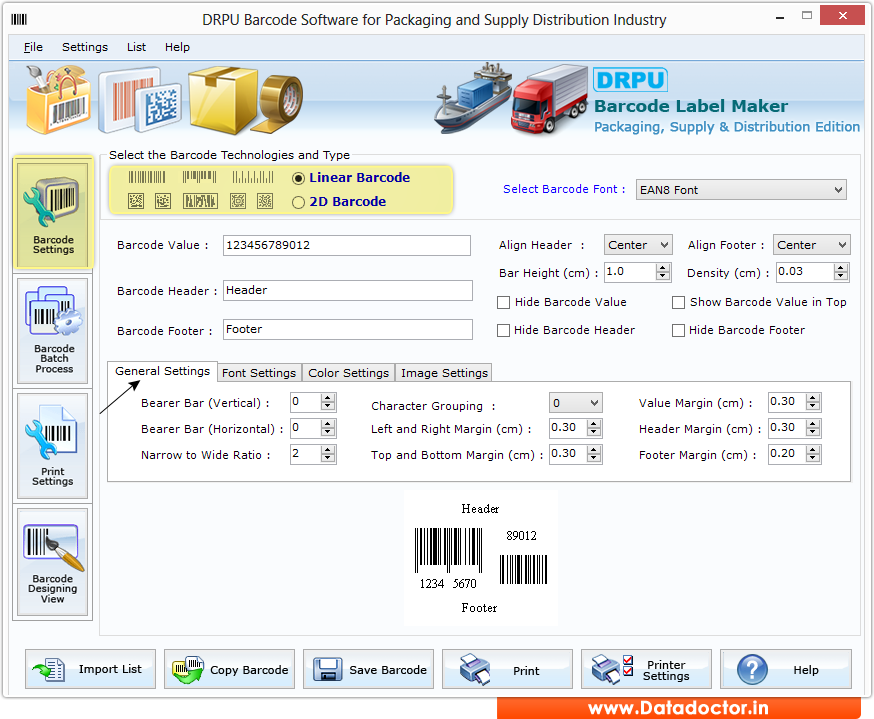Open the Character Grouping dropdown
Viewport: 874px width, 719px height.
[575, 402]
